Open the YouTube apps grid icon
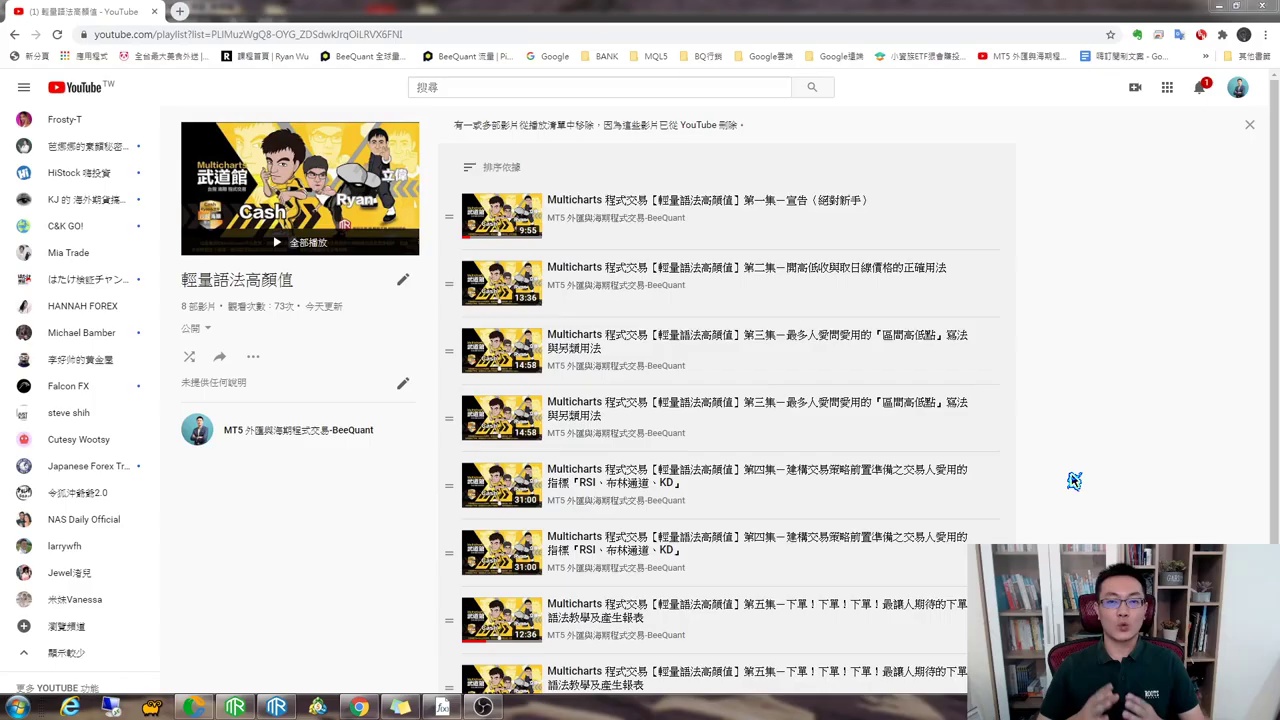Image resolution: width=1280 pixels, height=720 pixels. click(1167, 88)
